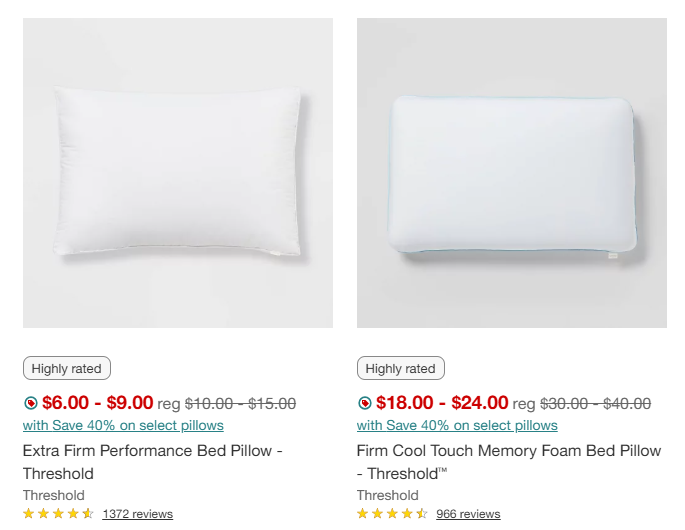Open the Save 40% deal under $18.00 - $24.00
The image size is (685, 530).
pos(457,425)
